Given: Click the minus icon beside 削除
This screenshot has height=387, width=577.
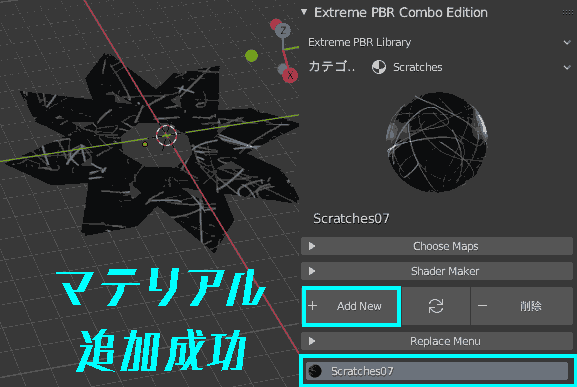Looking at the screenshot, I should [x=482, y=306].
